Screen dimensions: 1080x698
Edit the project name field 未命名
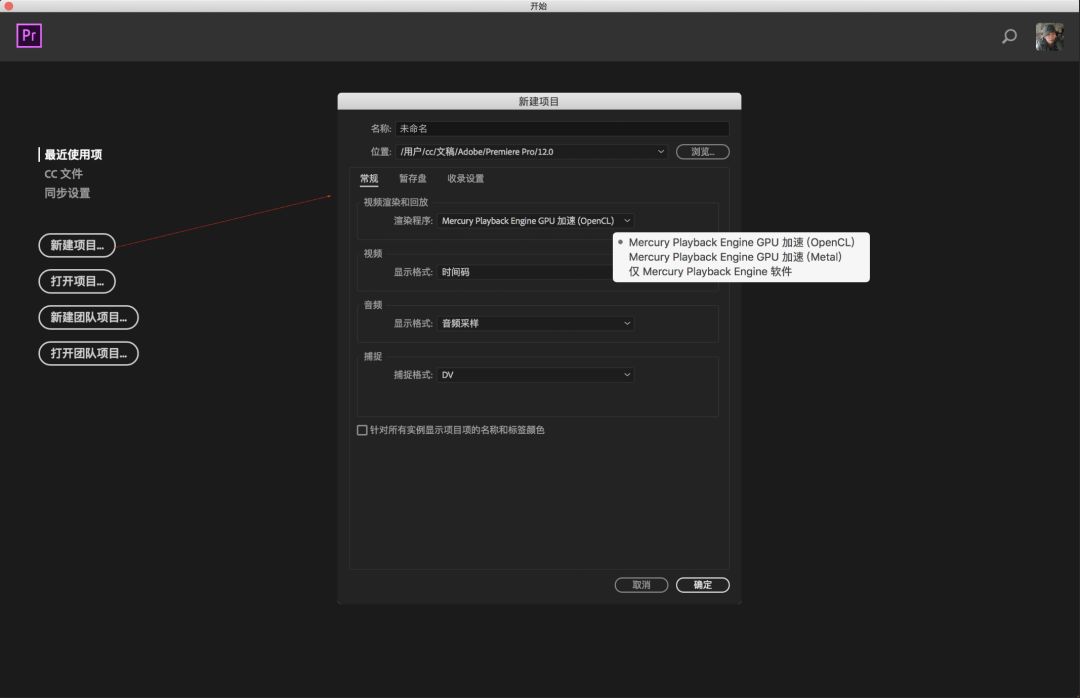[562, 128]
